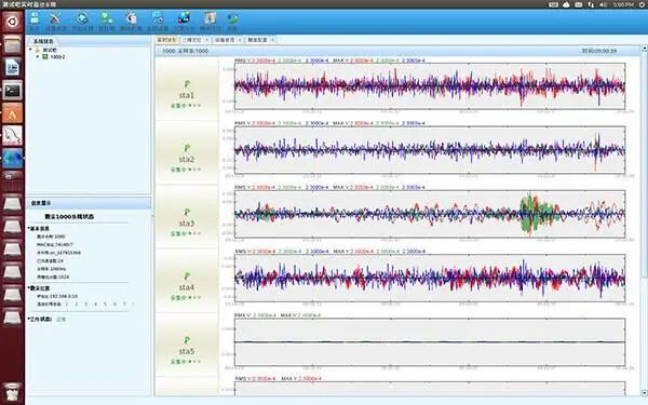Click the network computers icon in toolbar
This screenshot has height=405, width=648.
pyautogui.click(x=184, y=19)
